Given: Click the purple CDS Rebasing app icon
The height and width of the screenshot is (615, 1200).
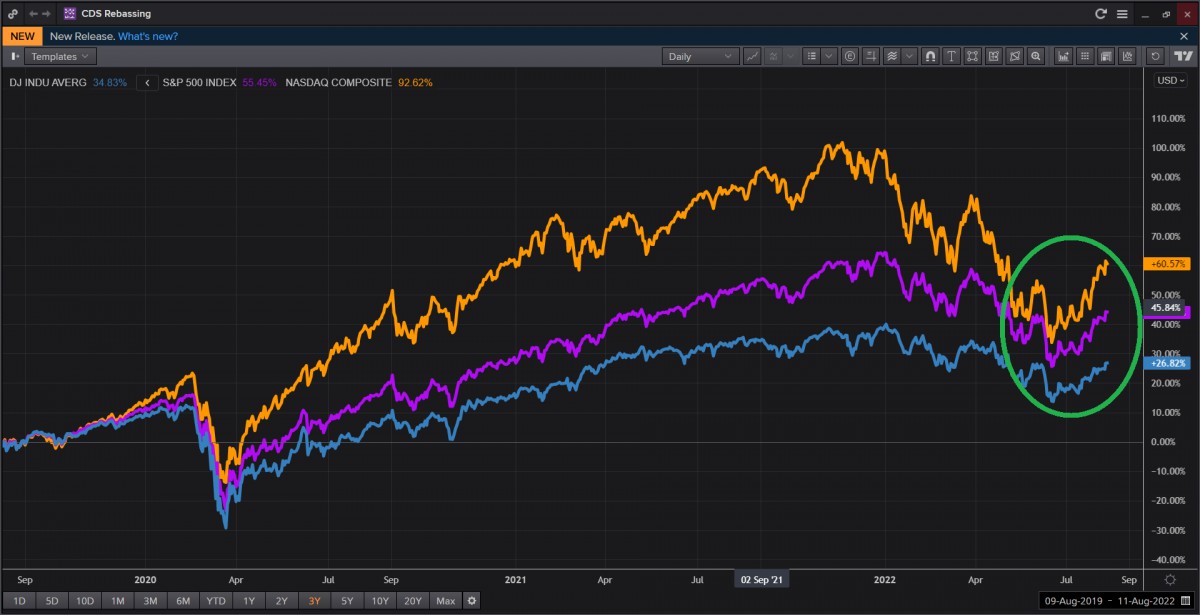Looking at the screenshot, I should coord(69,14).
